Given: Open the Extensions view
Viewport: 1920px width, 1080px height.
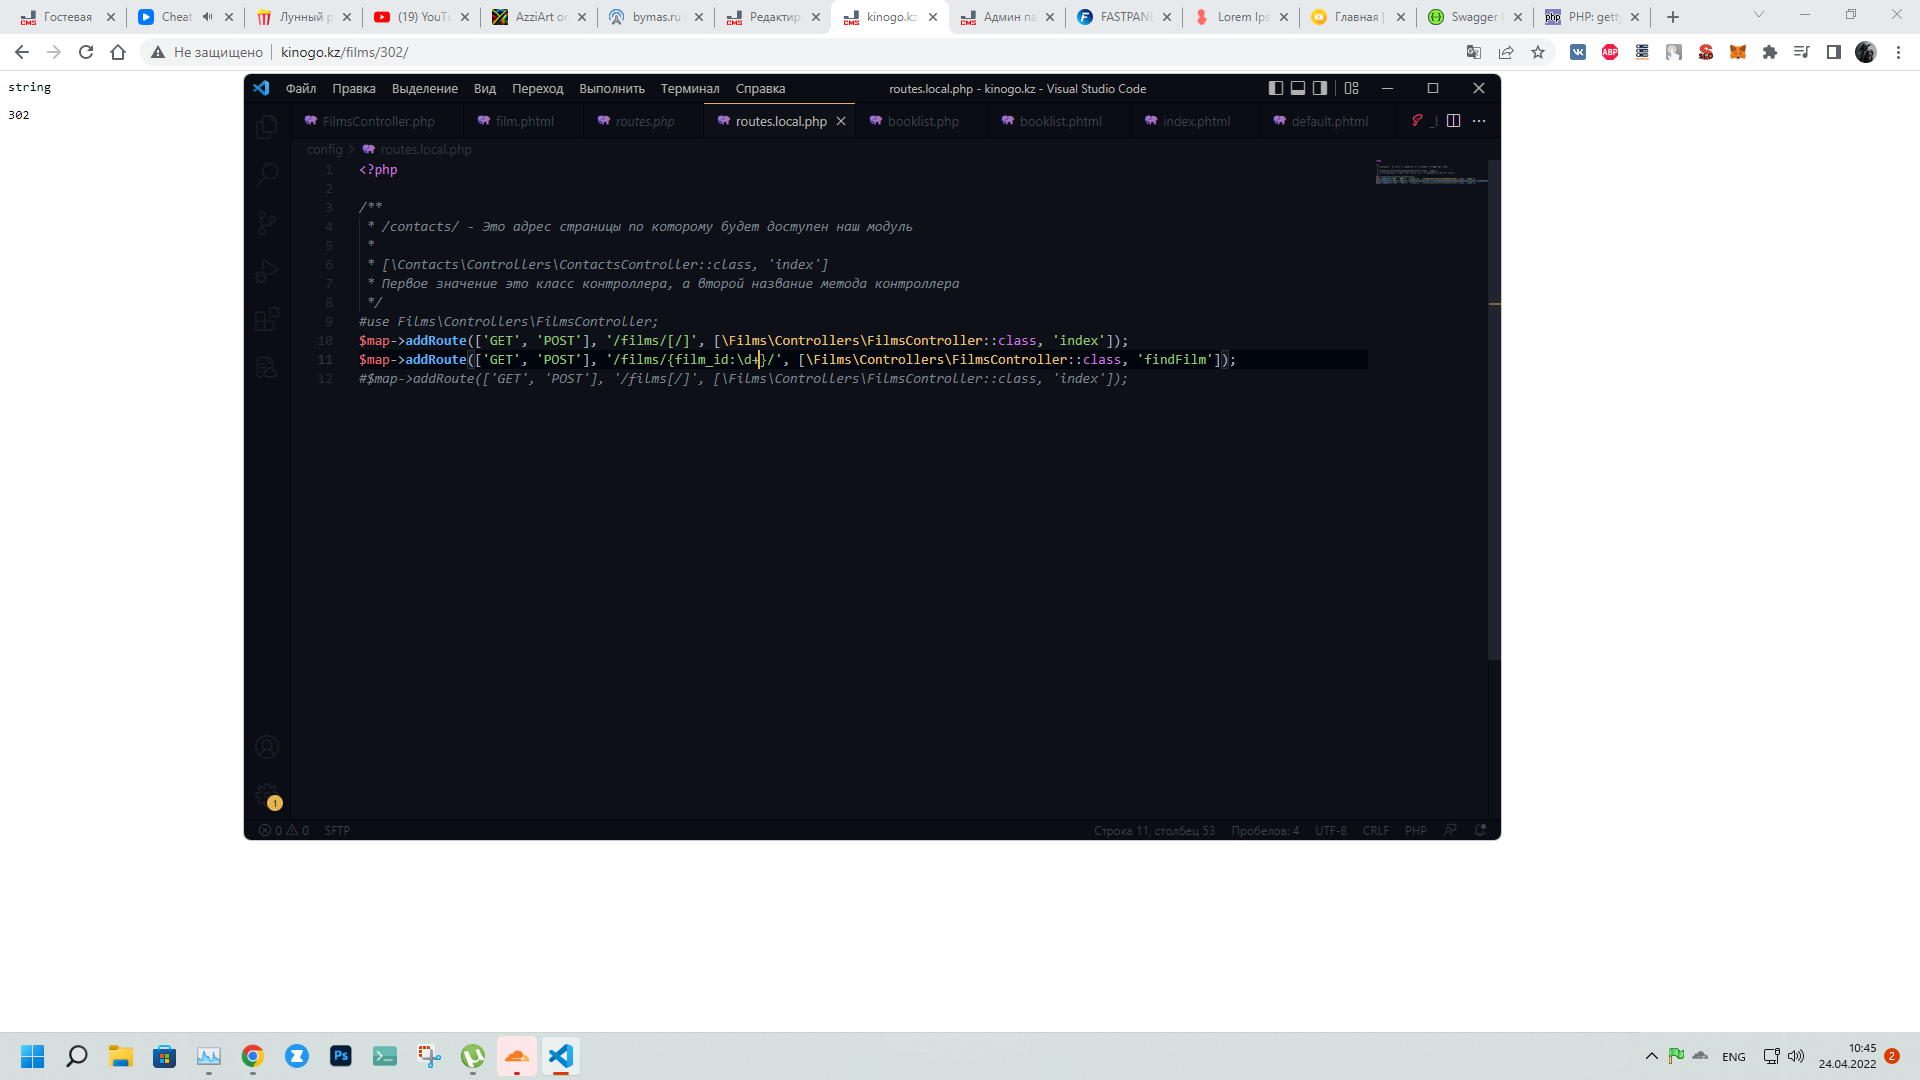Looking at the screenshot, I should click(x=267, y=319).
